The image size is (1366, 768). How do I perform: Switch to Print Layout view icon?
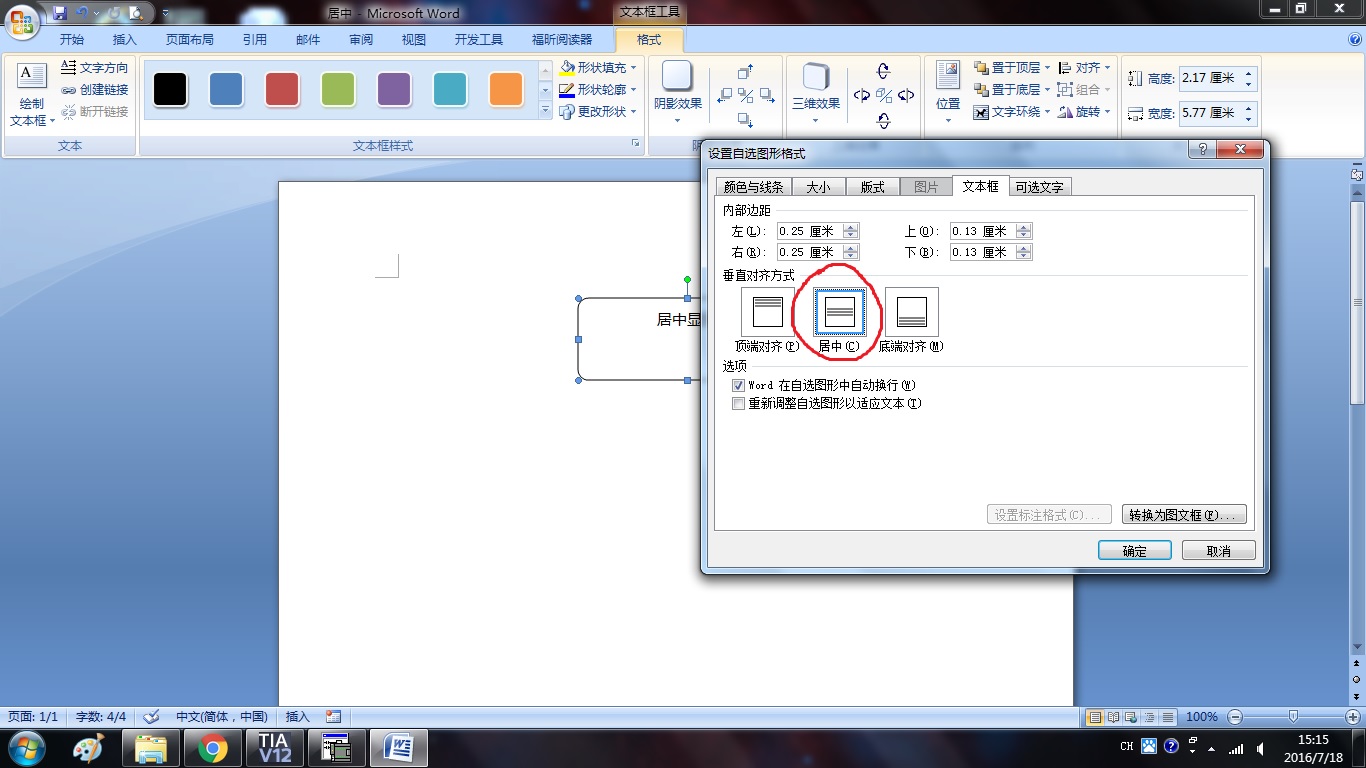point(1095,717)
